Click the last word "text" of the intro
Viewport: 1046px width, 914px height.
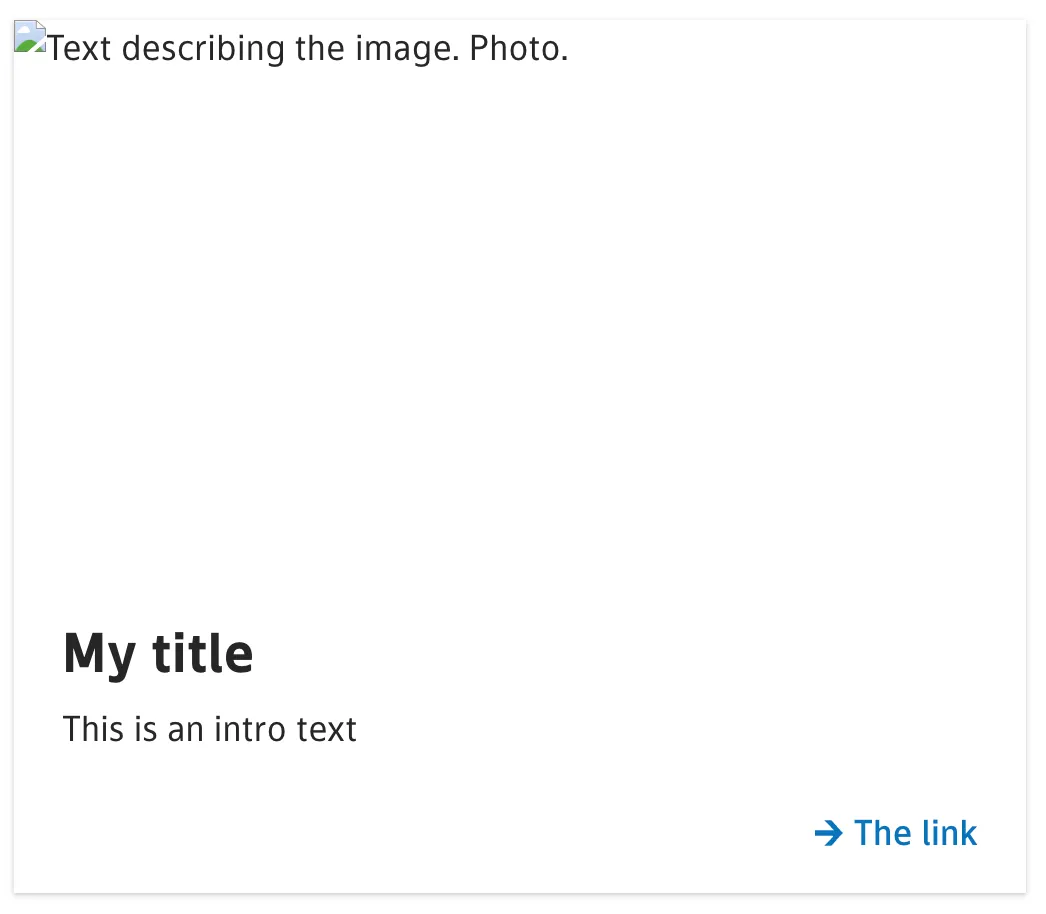[x=327, y=729]
